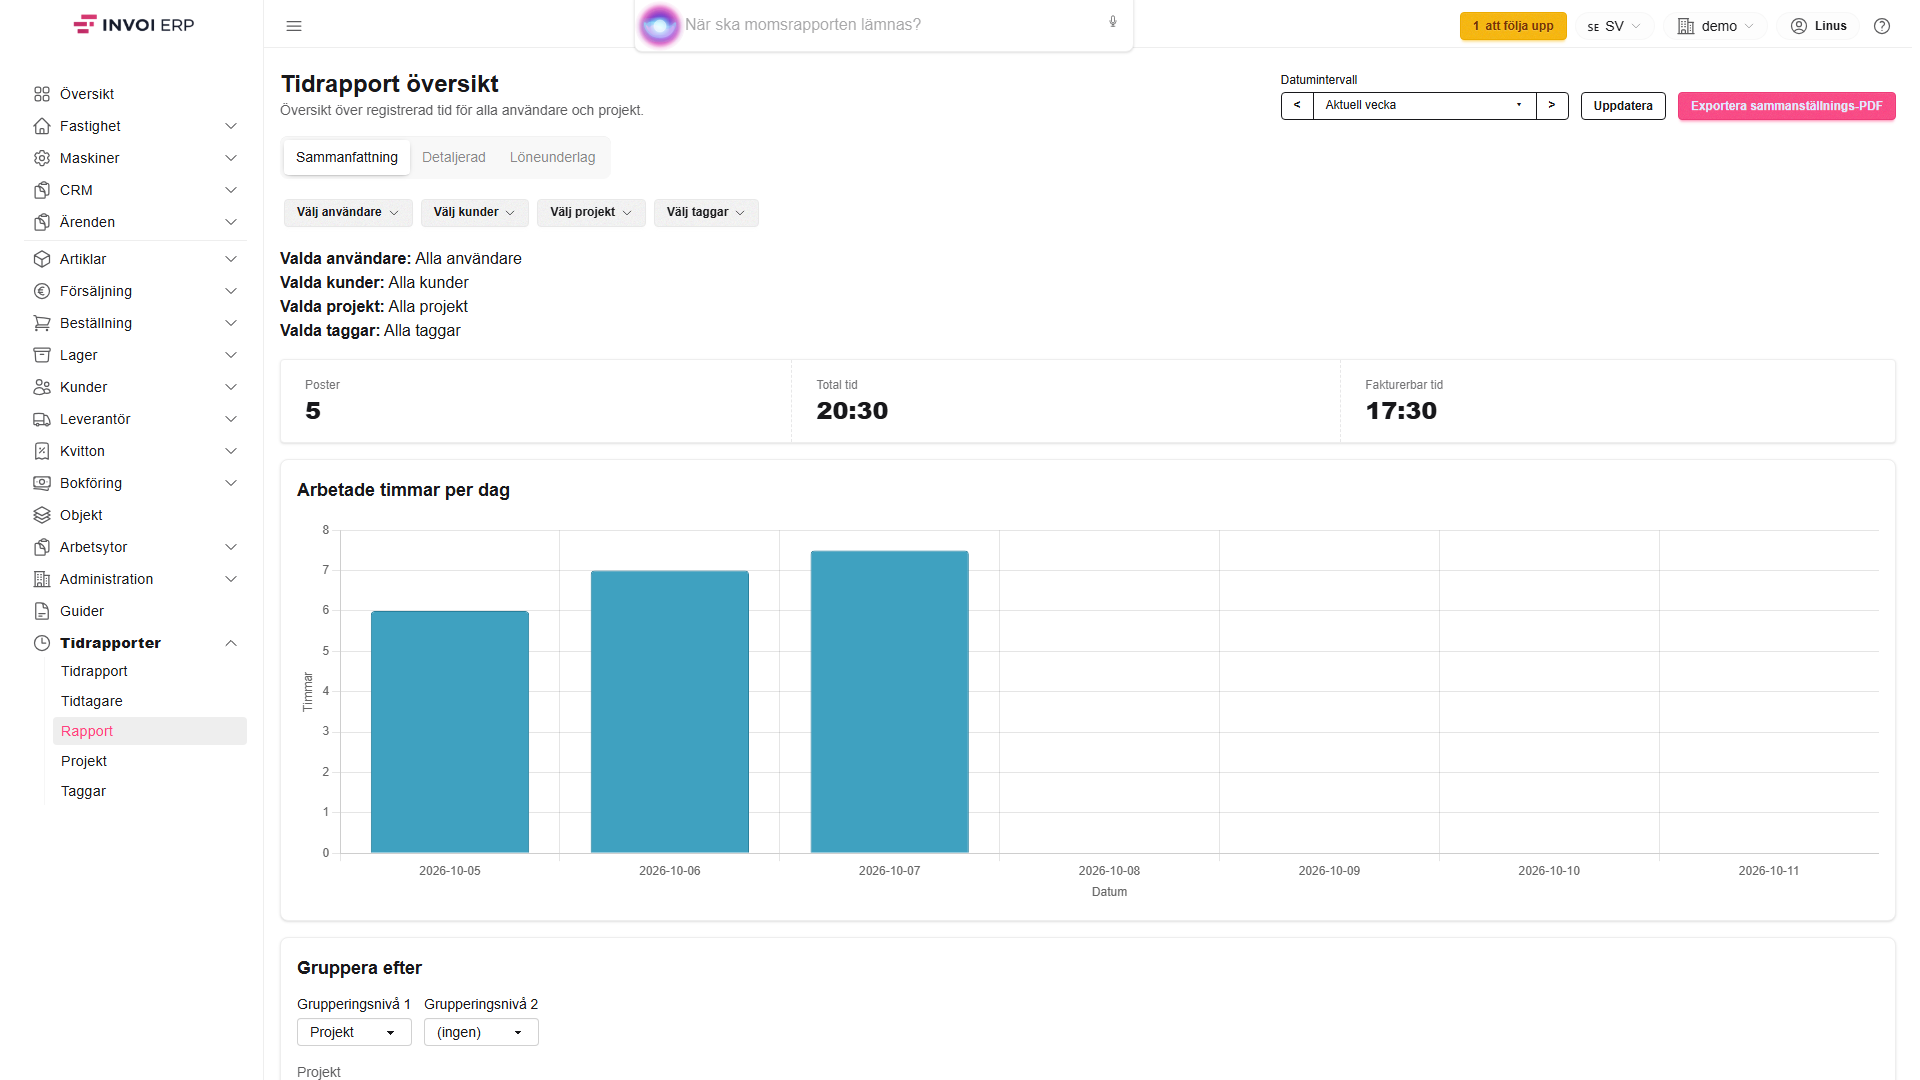Open Grupperingsnivå 1 Projekt dropdown
The image size is (1920, 1080).
[x=354, y=1032]
